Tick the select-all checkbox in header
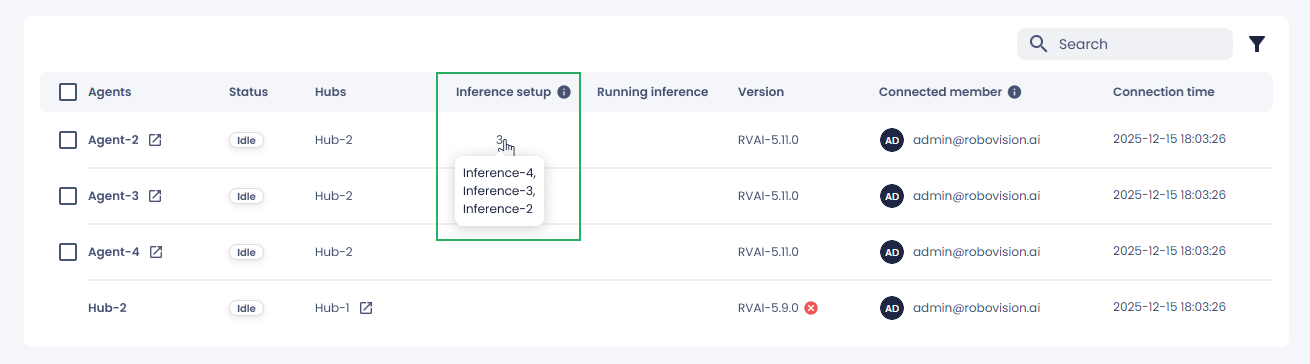The width and height of the screenshot is (1310, 364). click(68, 92)
